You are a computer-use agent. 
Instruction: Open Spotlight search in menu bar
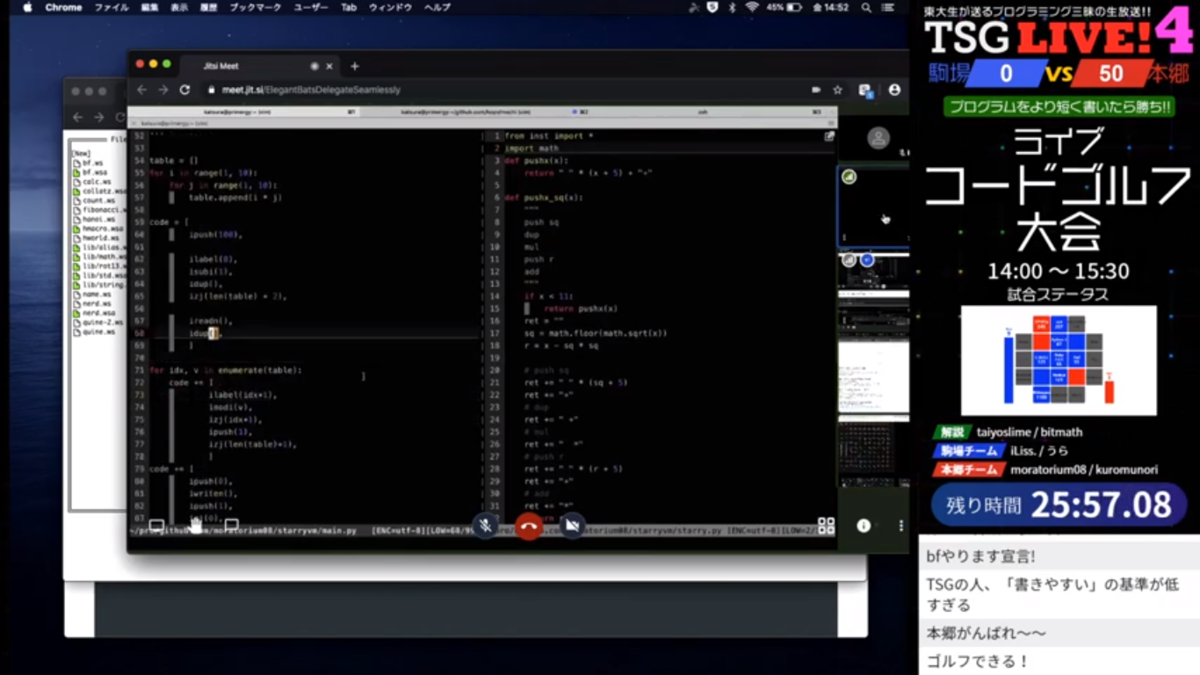[x=865, y=7]
